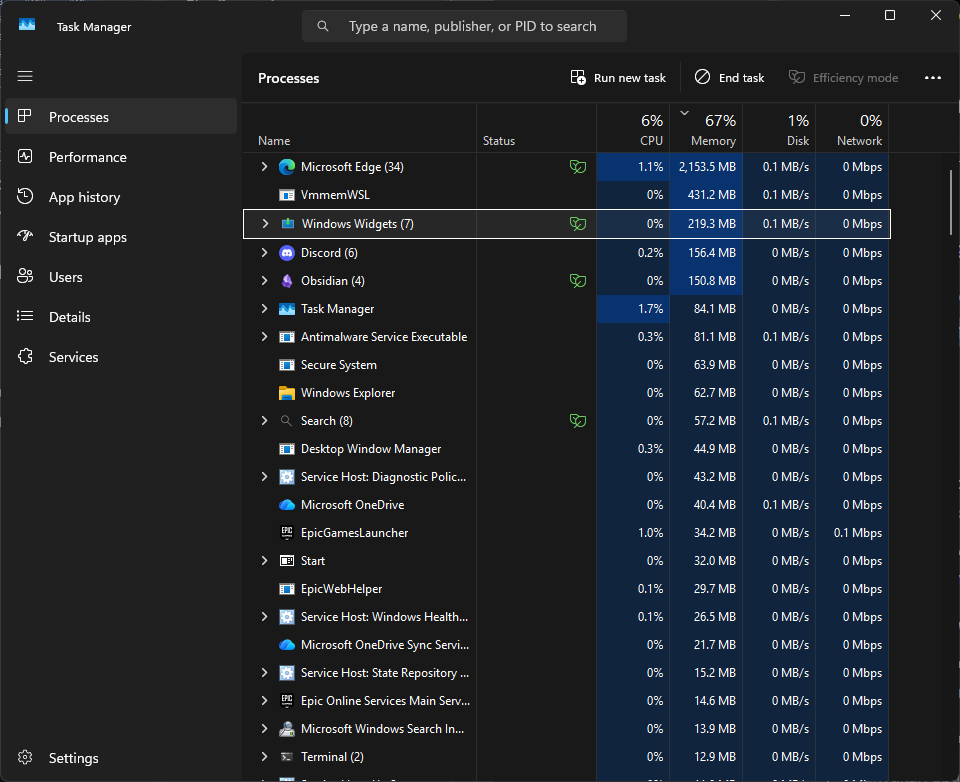Expand the Terminal (2) process group
Viewport: 960px width, 782px height.
click(264, 757)
